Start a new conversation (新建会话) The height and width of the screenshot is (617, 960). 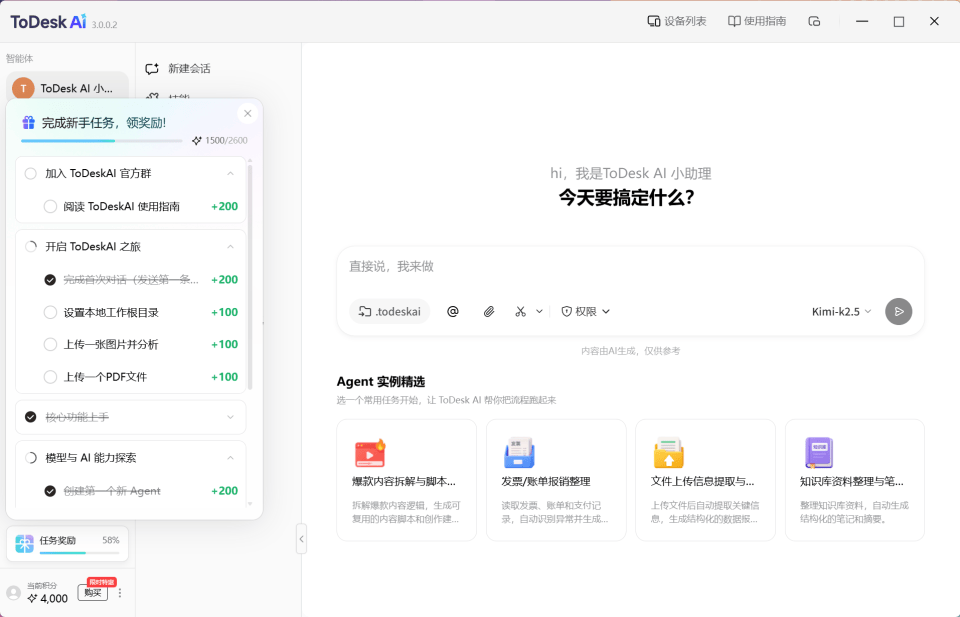178,69
